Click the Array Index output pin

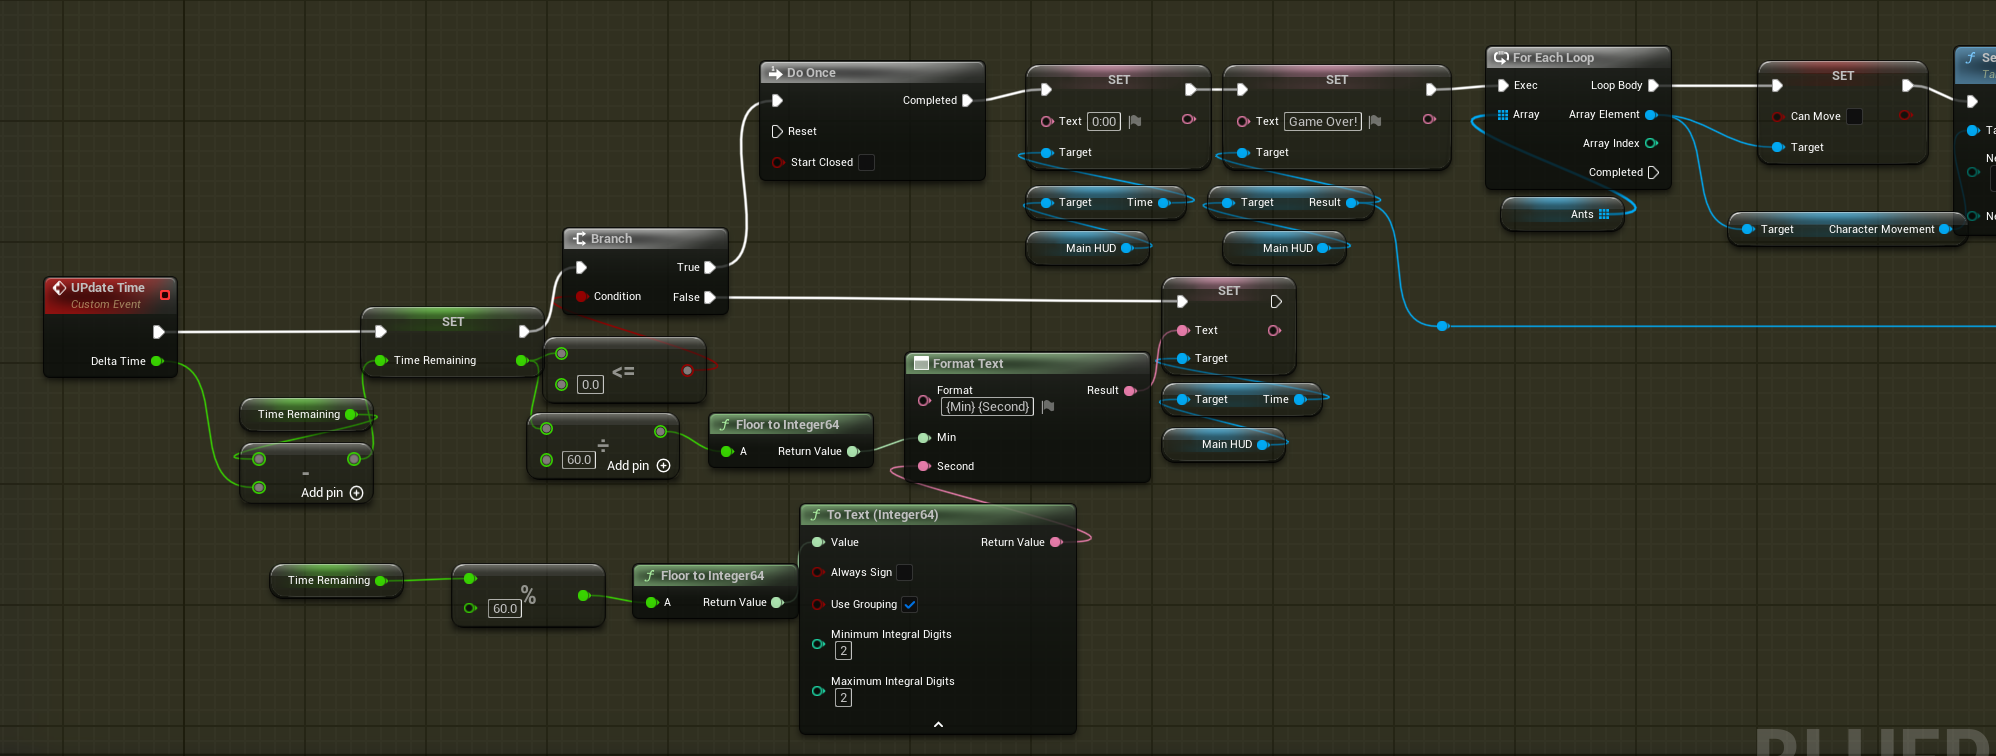[x=1651, y=143]
